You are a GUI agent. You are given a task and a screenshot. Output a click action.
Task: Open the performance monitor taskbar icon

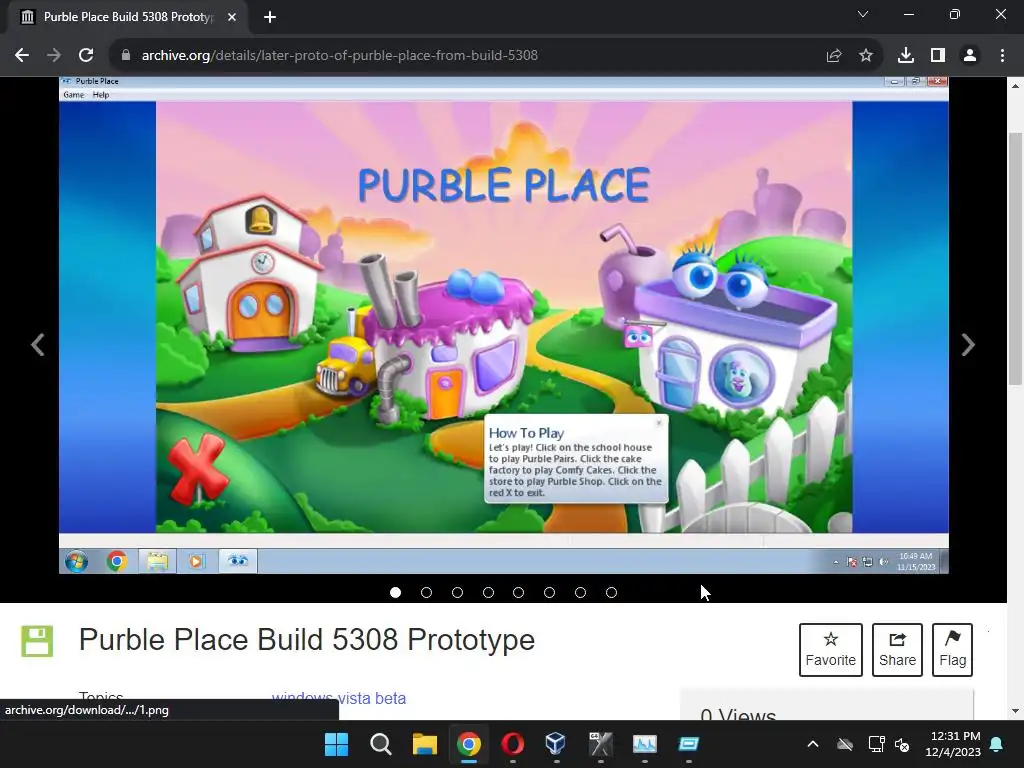645,744
